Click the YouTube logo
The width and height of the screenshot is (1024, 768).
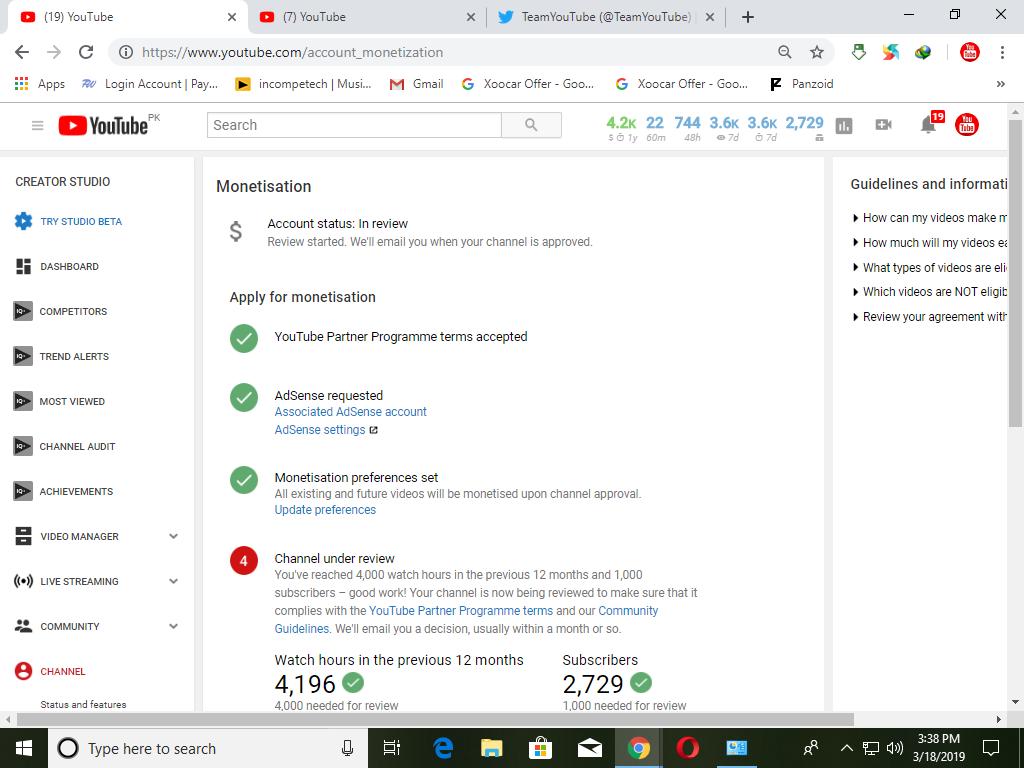pyautogui.click(x=103, y=125)
